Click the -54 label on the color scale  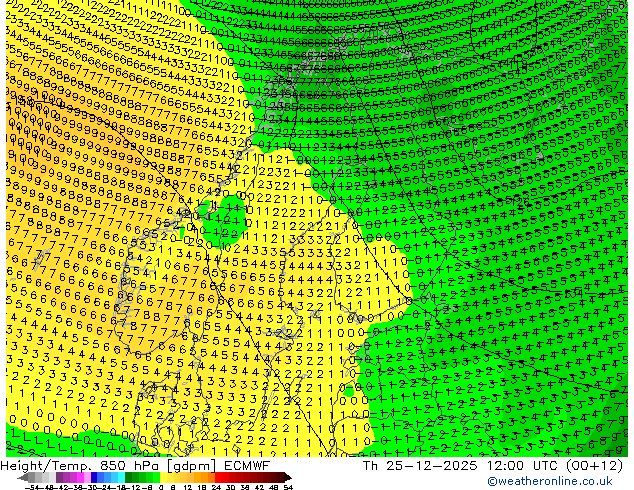pos(32,488)
